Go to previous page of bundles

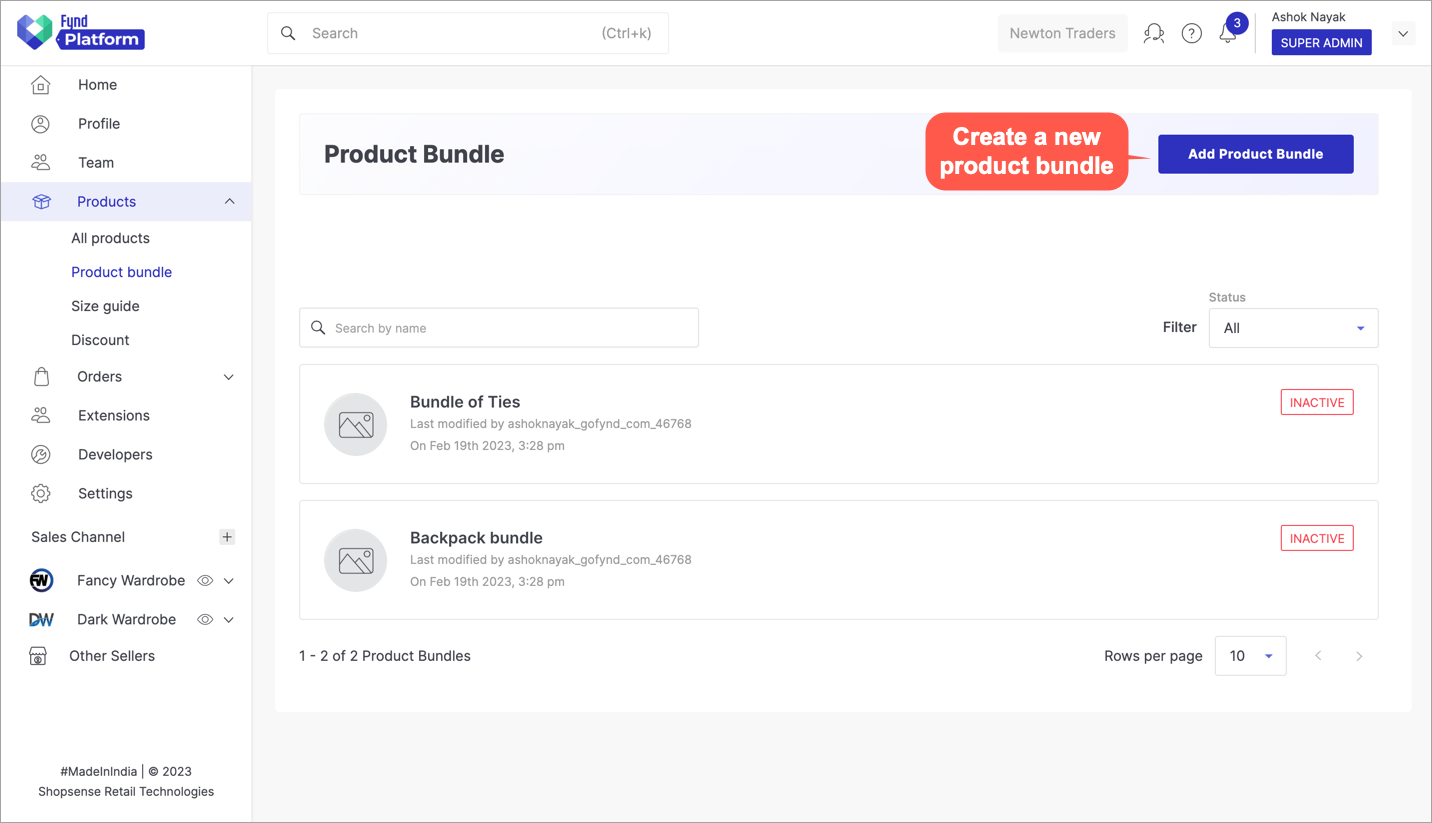coord(1318,656)
